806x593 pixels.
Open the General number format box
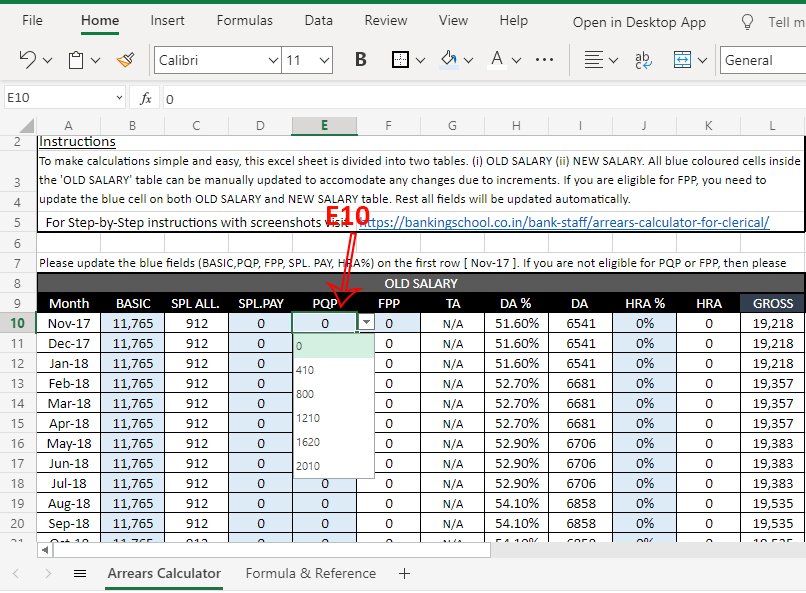tap(761, 60)
